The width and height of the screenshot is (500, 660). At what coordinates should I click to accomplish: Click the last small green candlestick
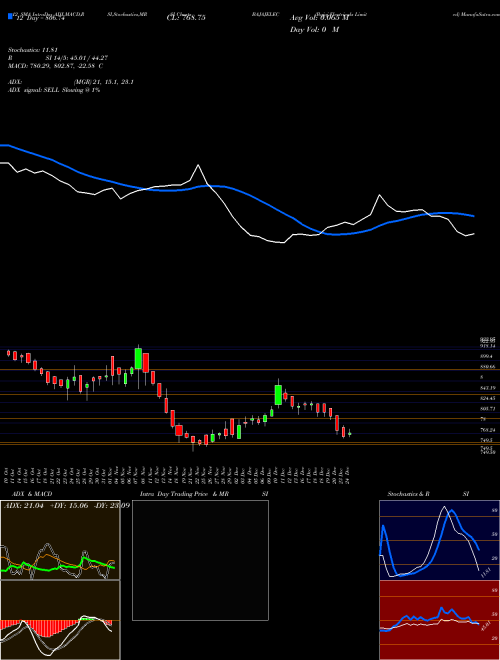[349, 434]
